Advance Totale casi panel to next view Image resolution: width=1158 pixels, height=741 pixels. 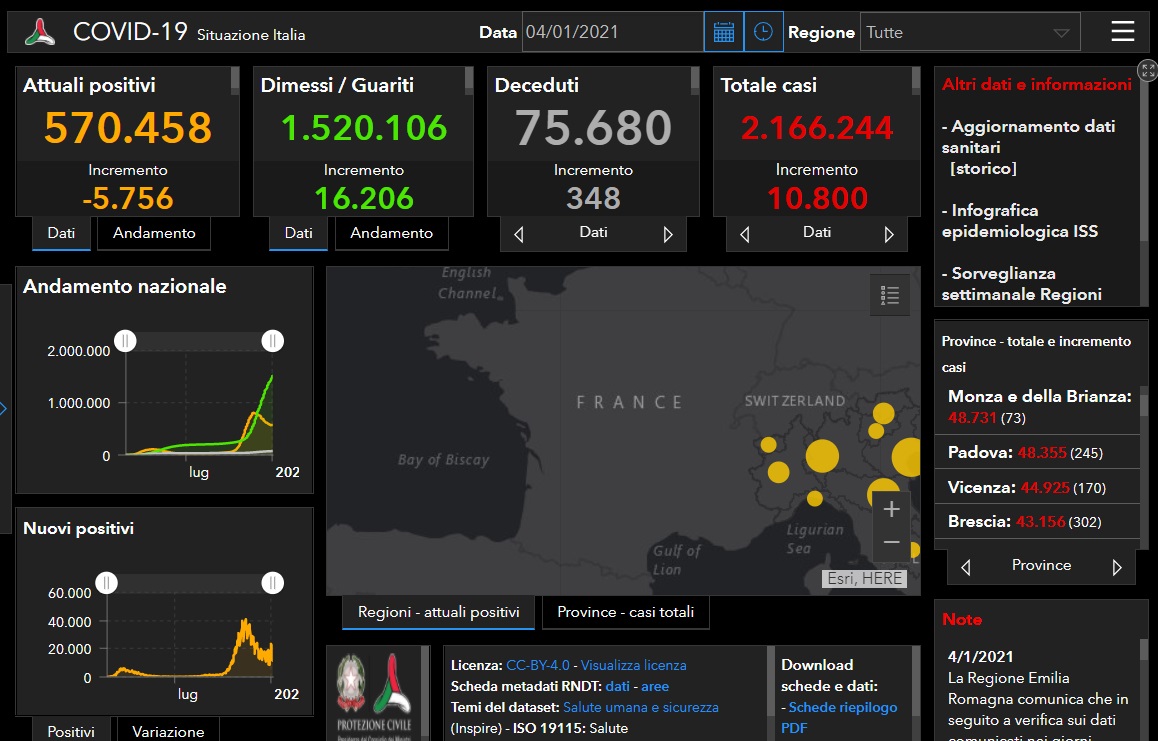point(888,235)
